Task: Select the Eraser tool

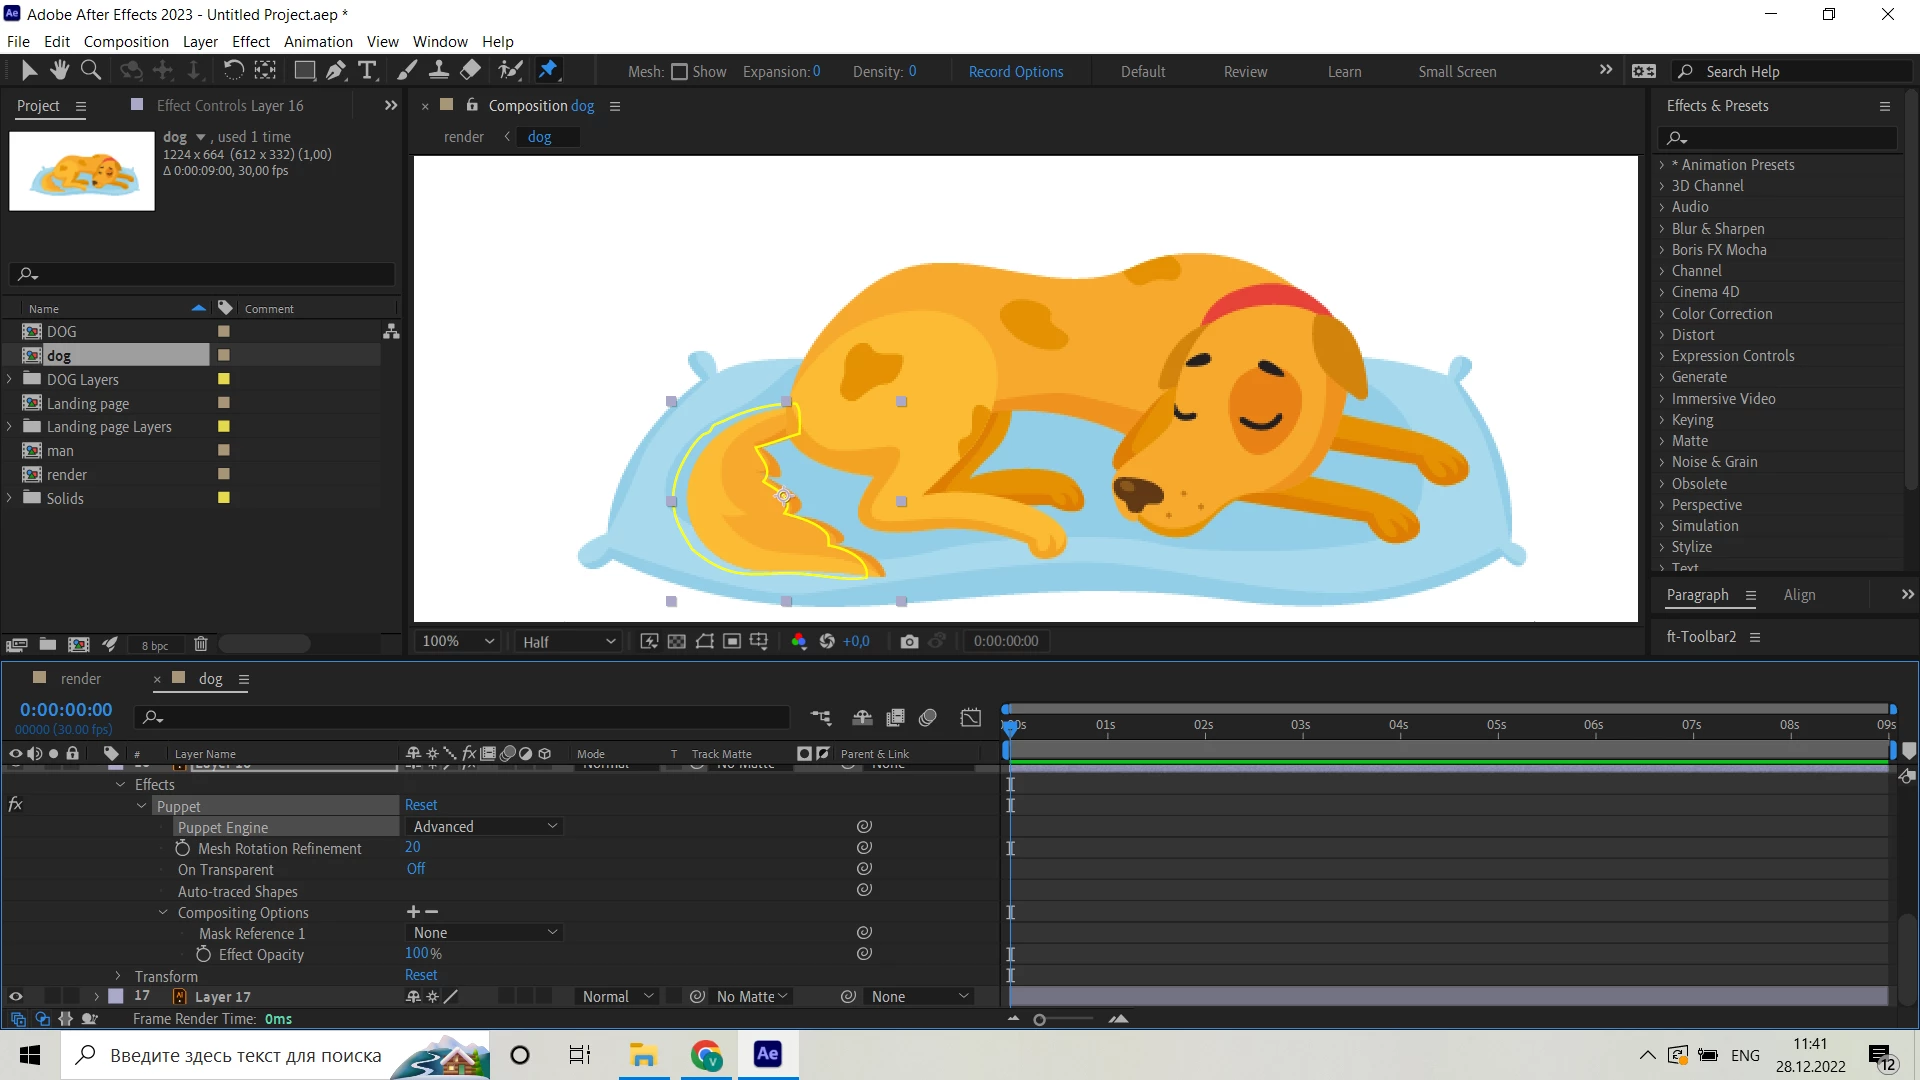Action: (x=470, y=70)
